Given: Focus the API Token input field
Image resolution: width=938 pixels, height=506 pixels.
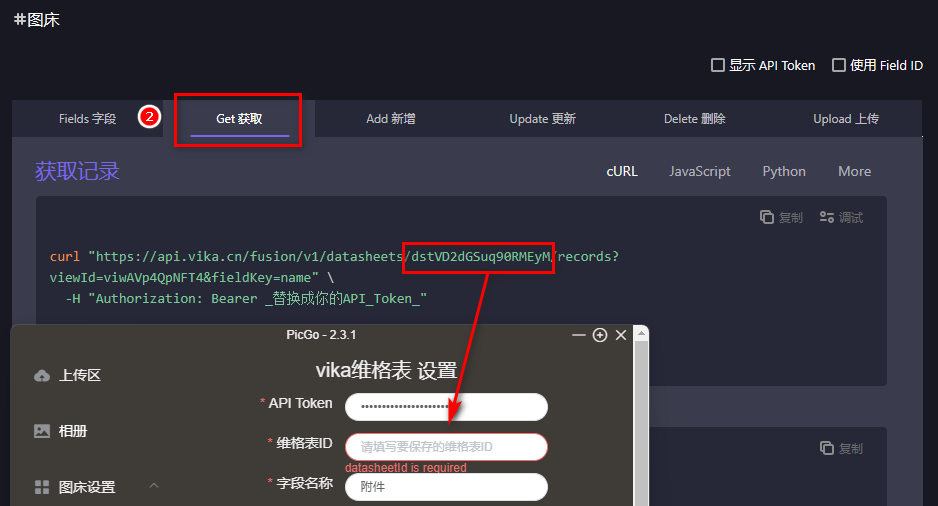Looking at the screenshot, I should pyautogui.click(x=446, y=407).
